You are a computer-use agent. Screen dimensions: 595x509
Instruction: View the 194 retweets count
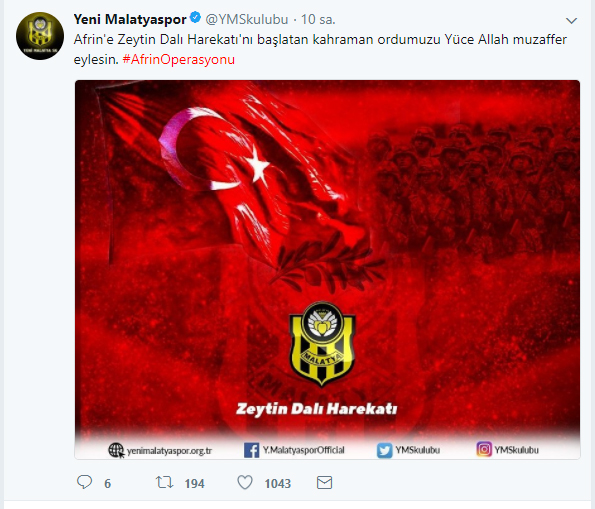(x=195, y=484)
